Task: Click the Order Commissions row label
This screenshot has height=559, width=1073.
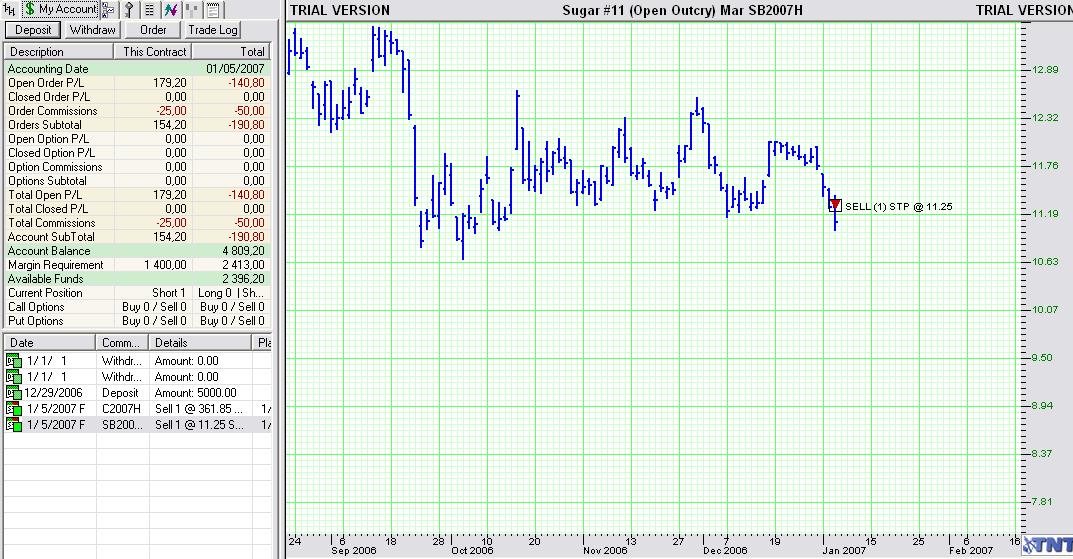Action: coord(53,111)
